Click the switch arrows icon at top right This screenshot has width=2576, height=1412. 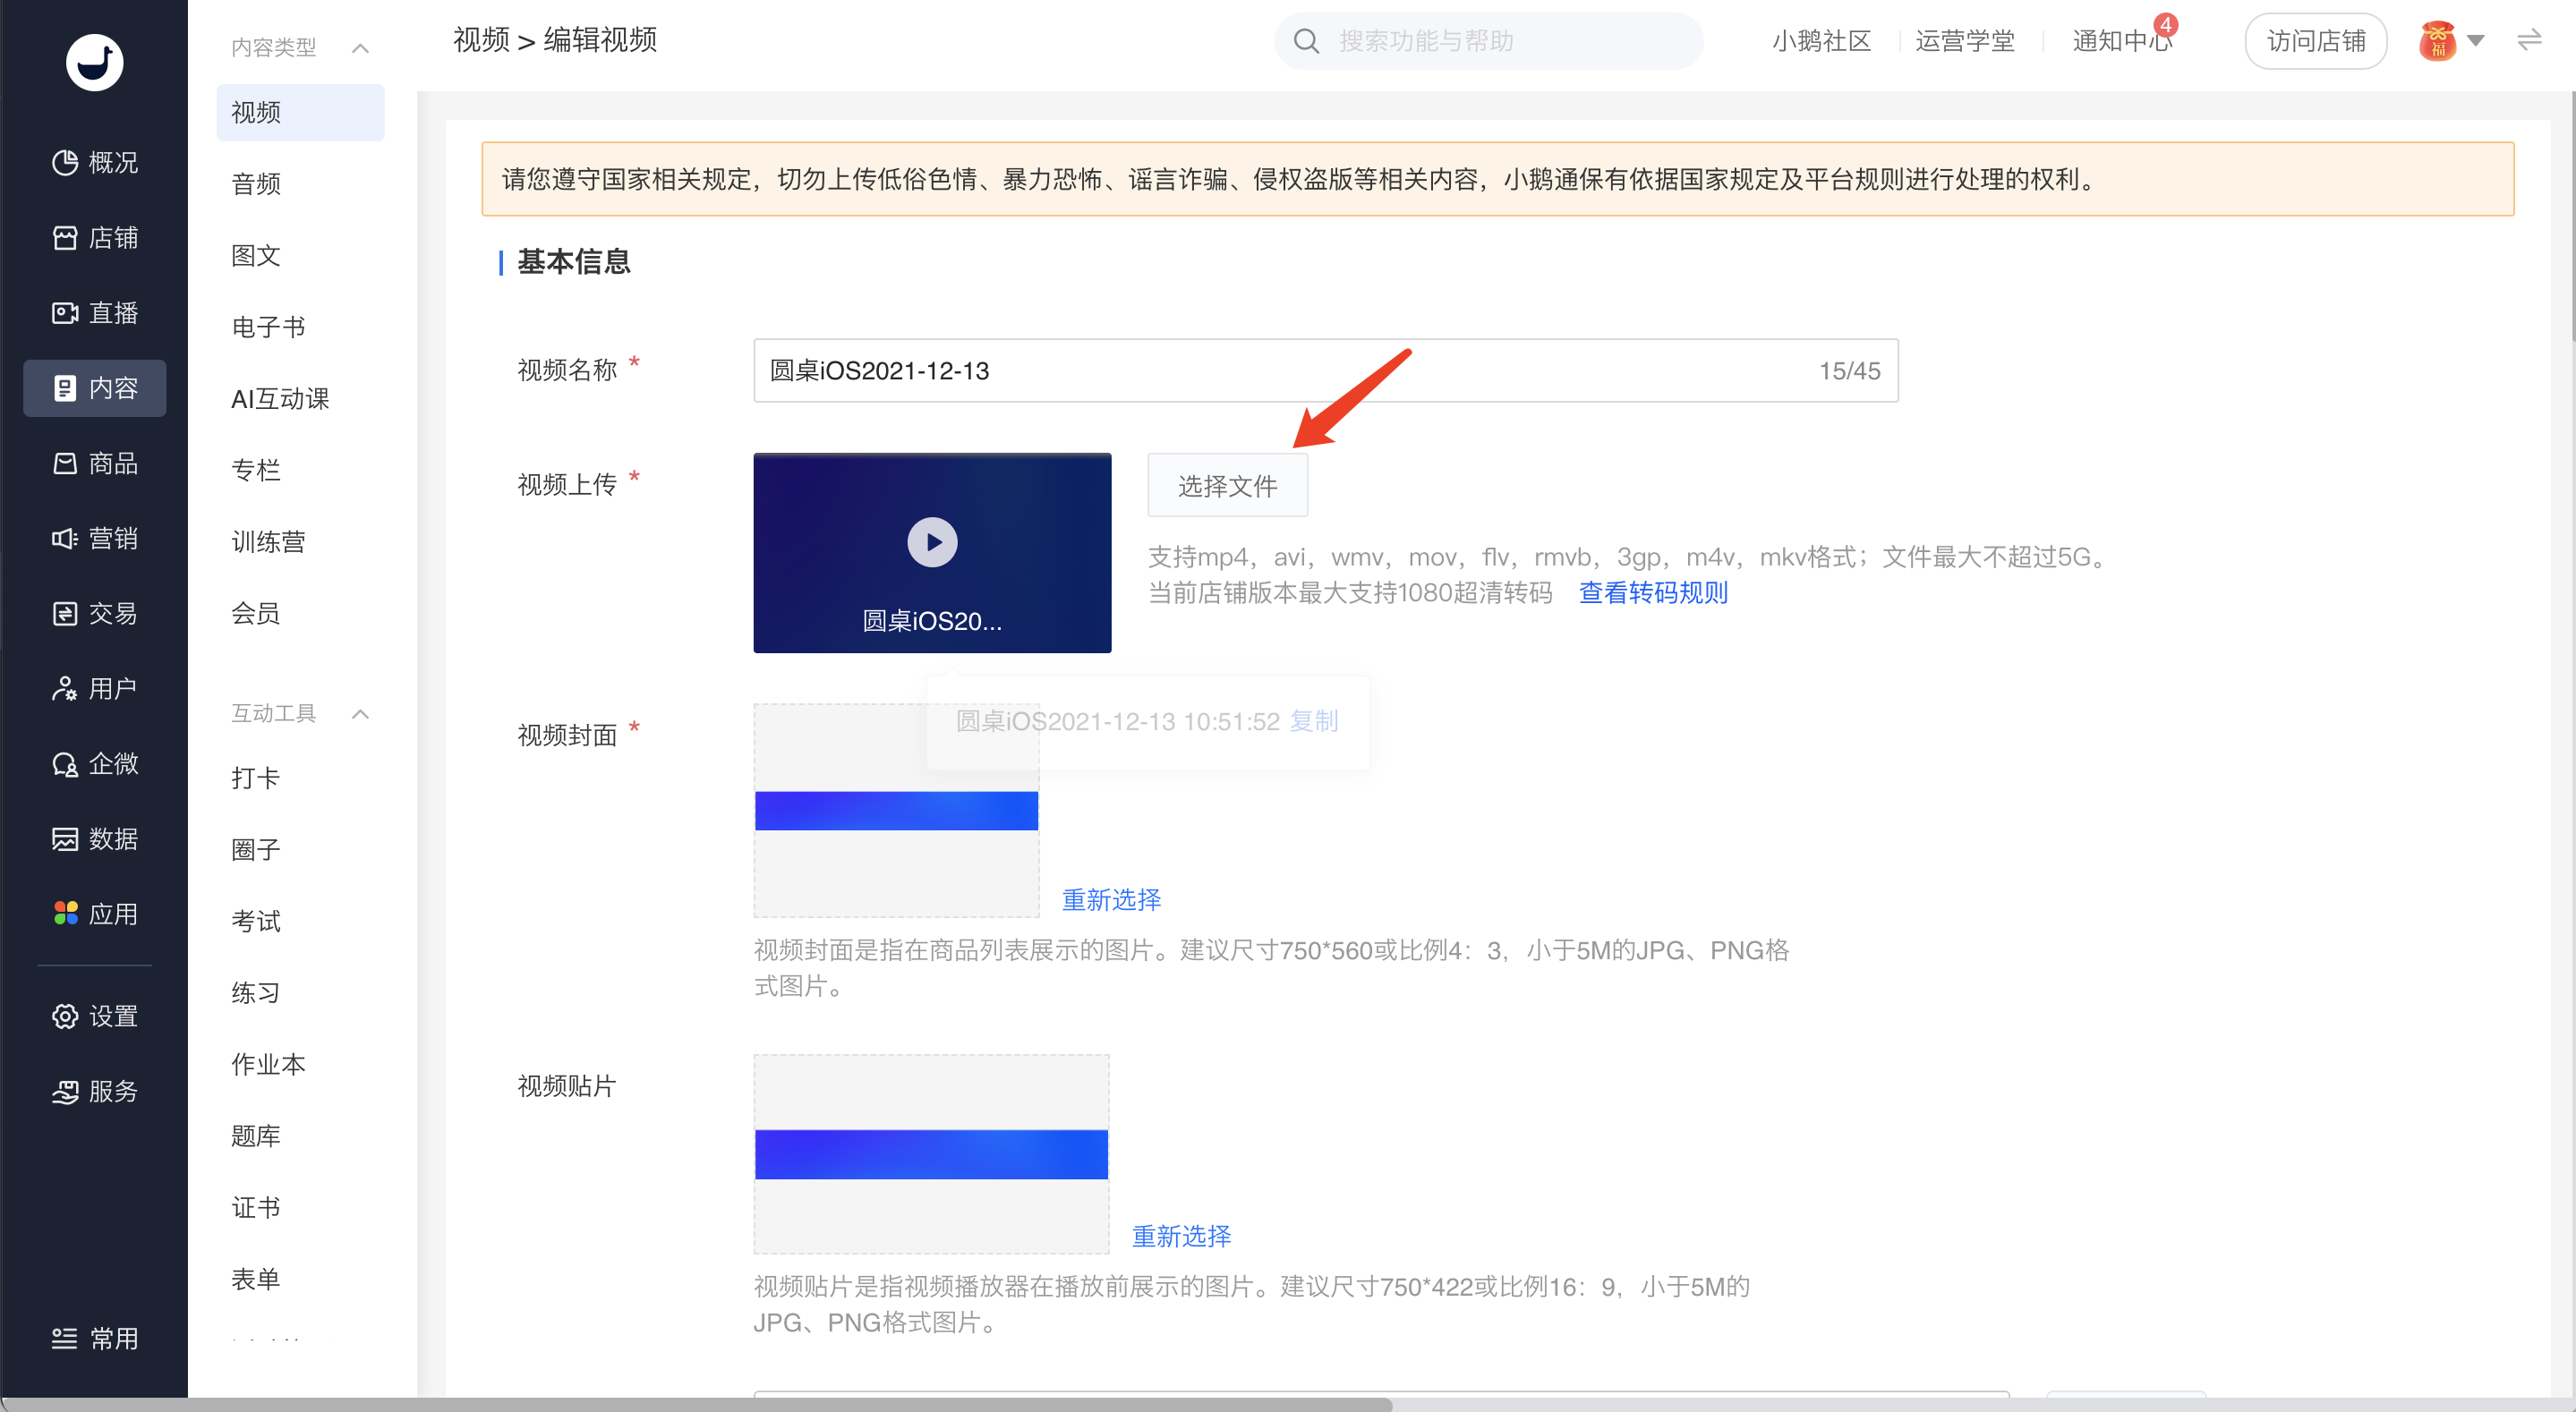[x=2529, y=40]
